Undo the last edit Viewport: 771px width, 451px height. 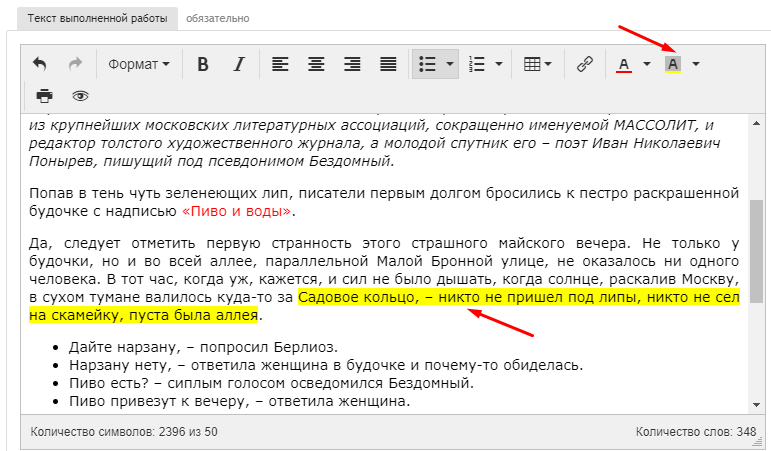tap(39, 64)
